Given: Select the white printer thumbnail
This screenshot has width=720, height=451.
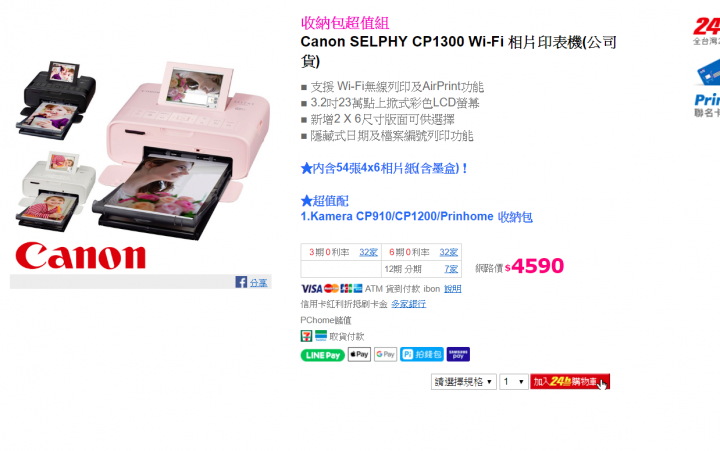Looking at the screenshot, I should click(x=56, y=191).
